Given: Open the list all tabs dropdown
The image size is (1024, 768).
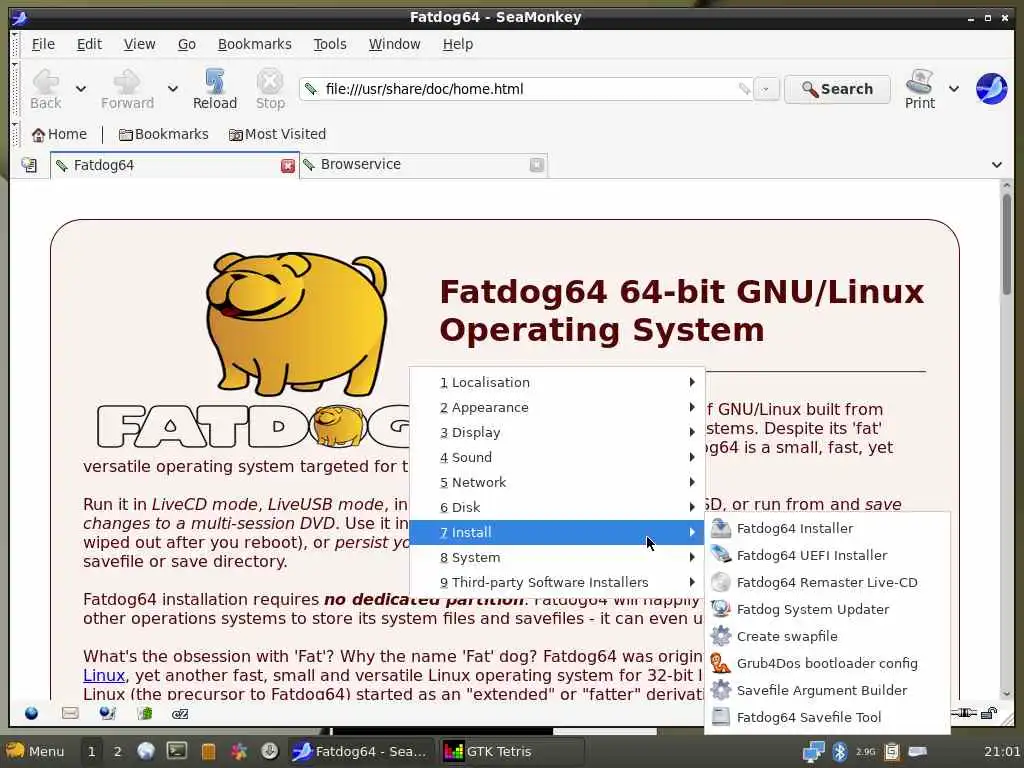Looking at the screenshot, I should coord(997,165).
